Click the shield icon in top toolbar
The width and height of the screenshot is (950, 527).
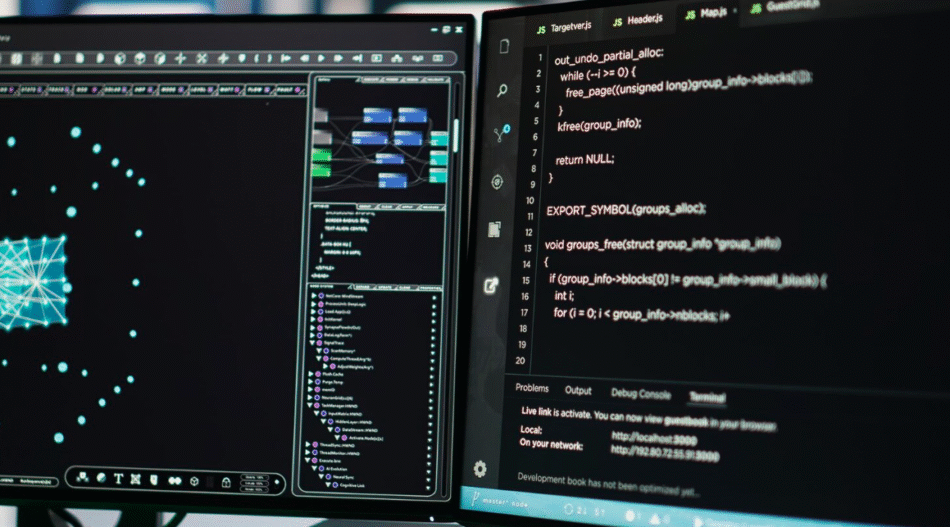click(242, 58)
